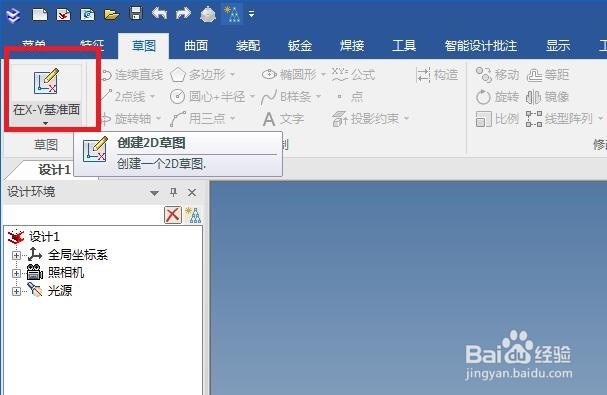Click the tree structure icon beside the red X
The image size is (607, 395).
pyautogui.click(x=193, y=215)
